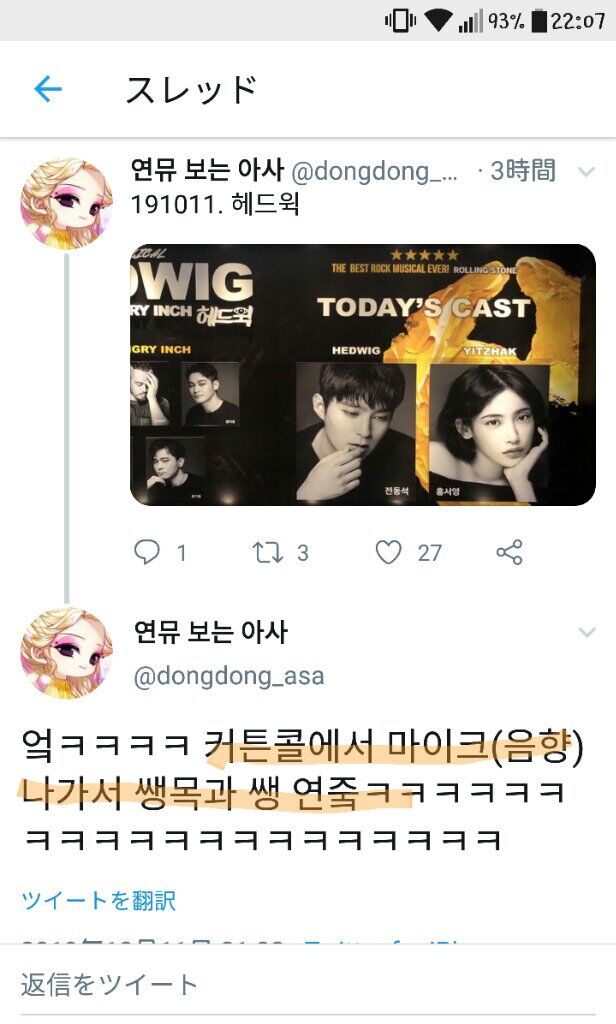Open the share icon on first tweet

510,552
